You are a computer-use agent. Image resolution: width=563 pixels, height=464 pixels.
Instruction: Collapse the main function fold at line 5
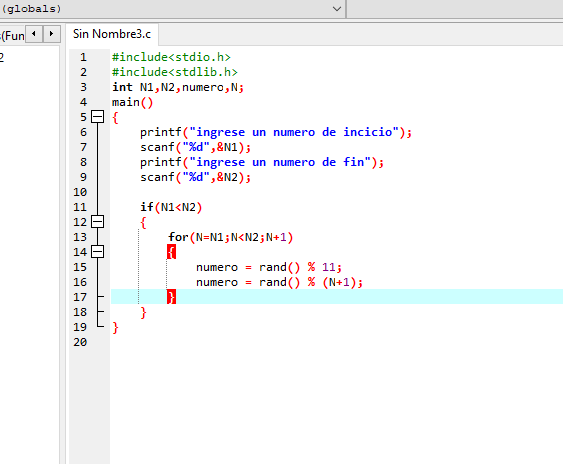[97, 117]
